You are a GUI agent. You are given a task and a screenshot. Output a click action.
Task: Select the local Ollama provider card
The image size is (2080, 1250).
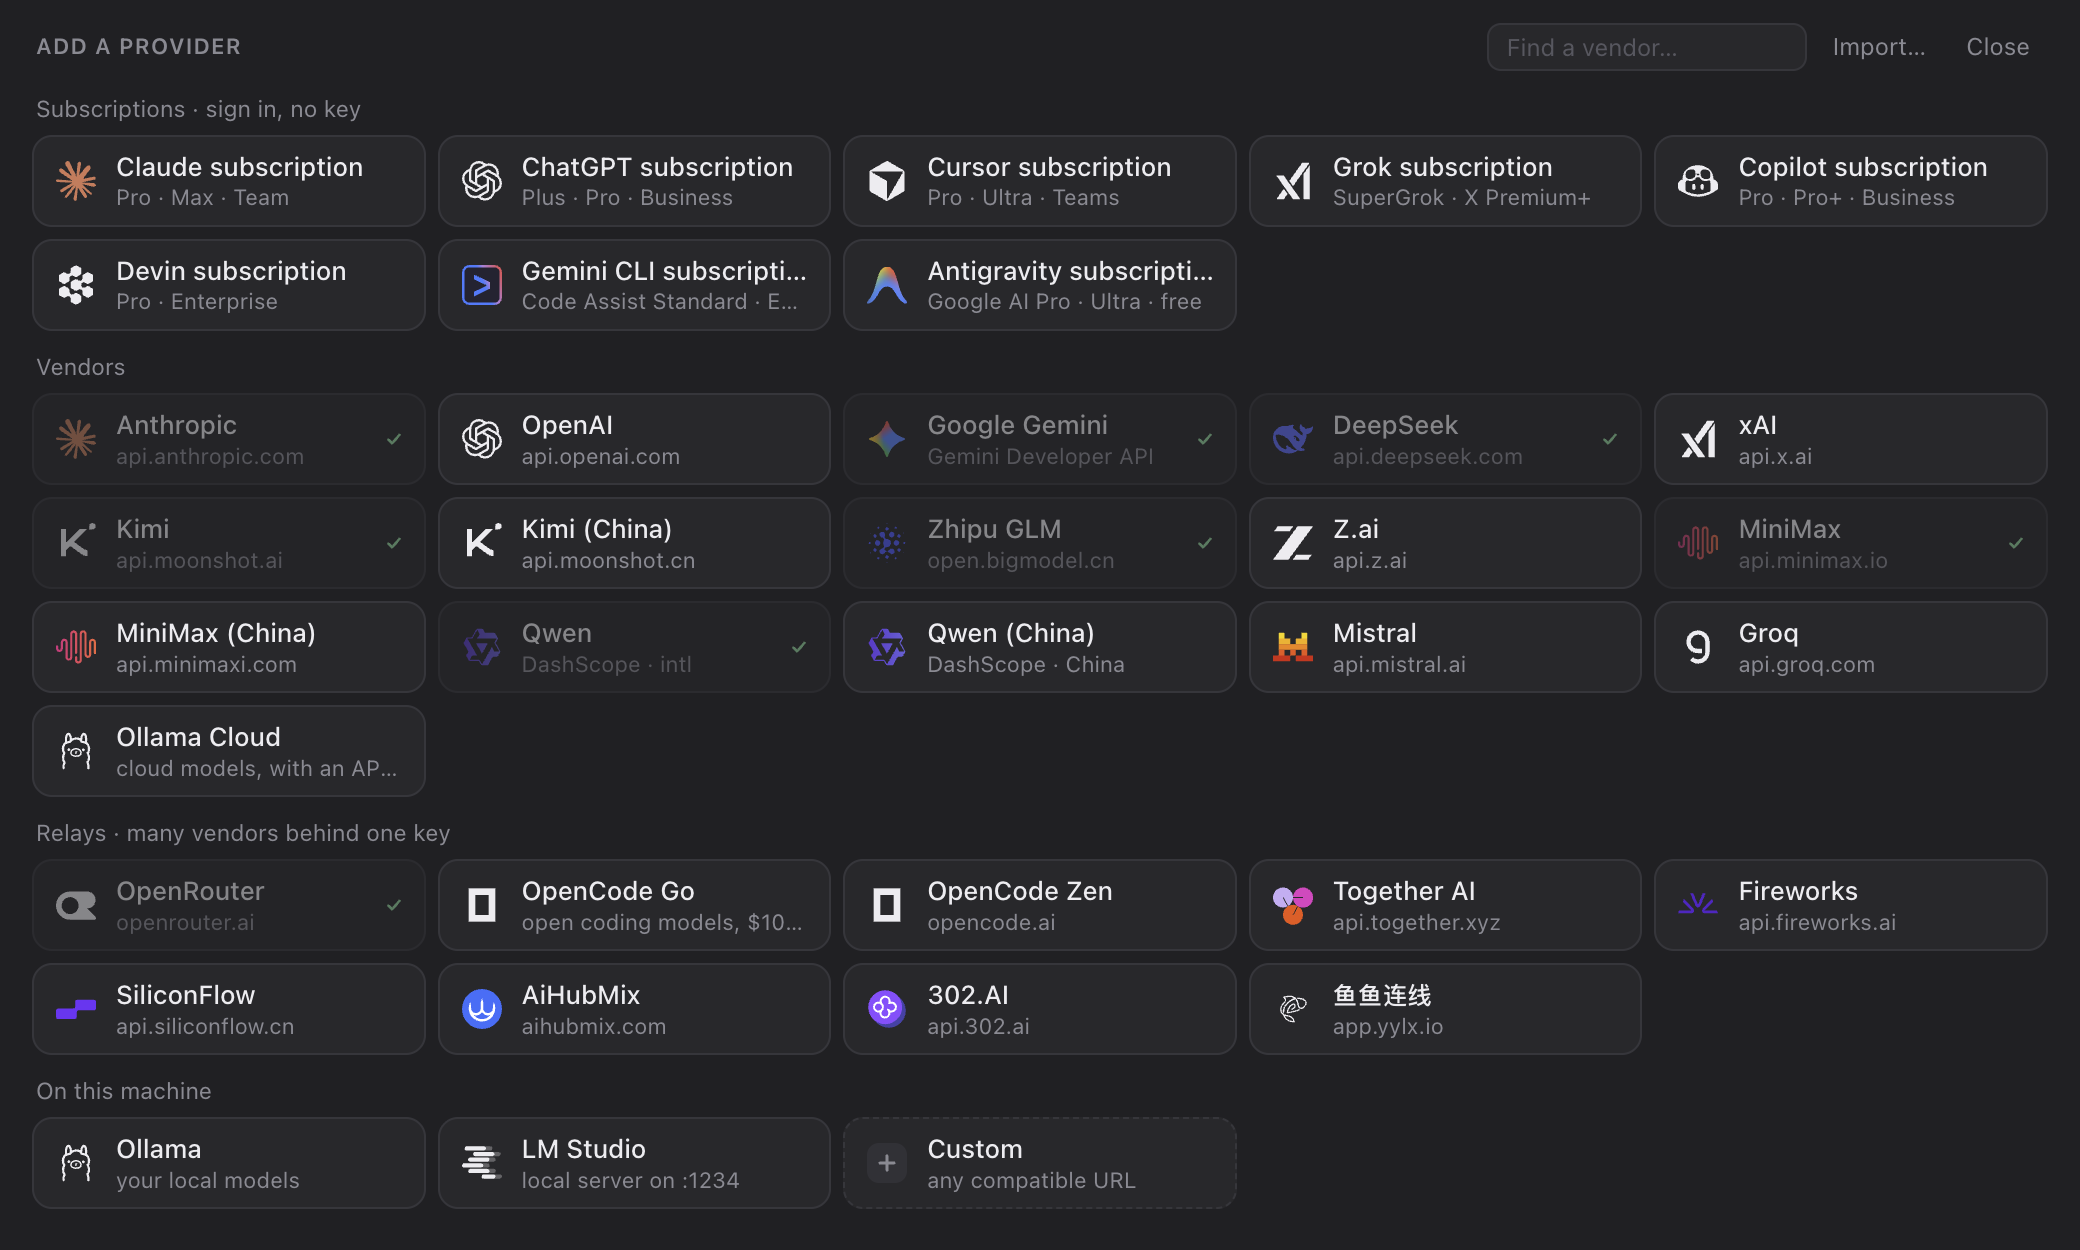pos(228,1163)
